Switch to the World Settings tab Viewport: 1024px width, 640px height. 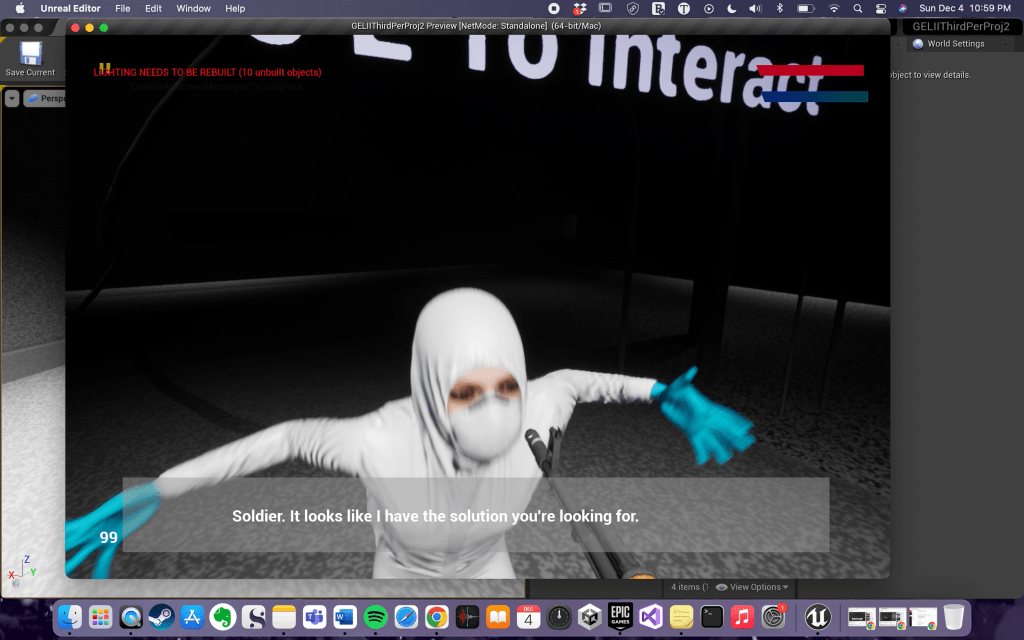click(x=954, y=44)
